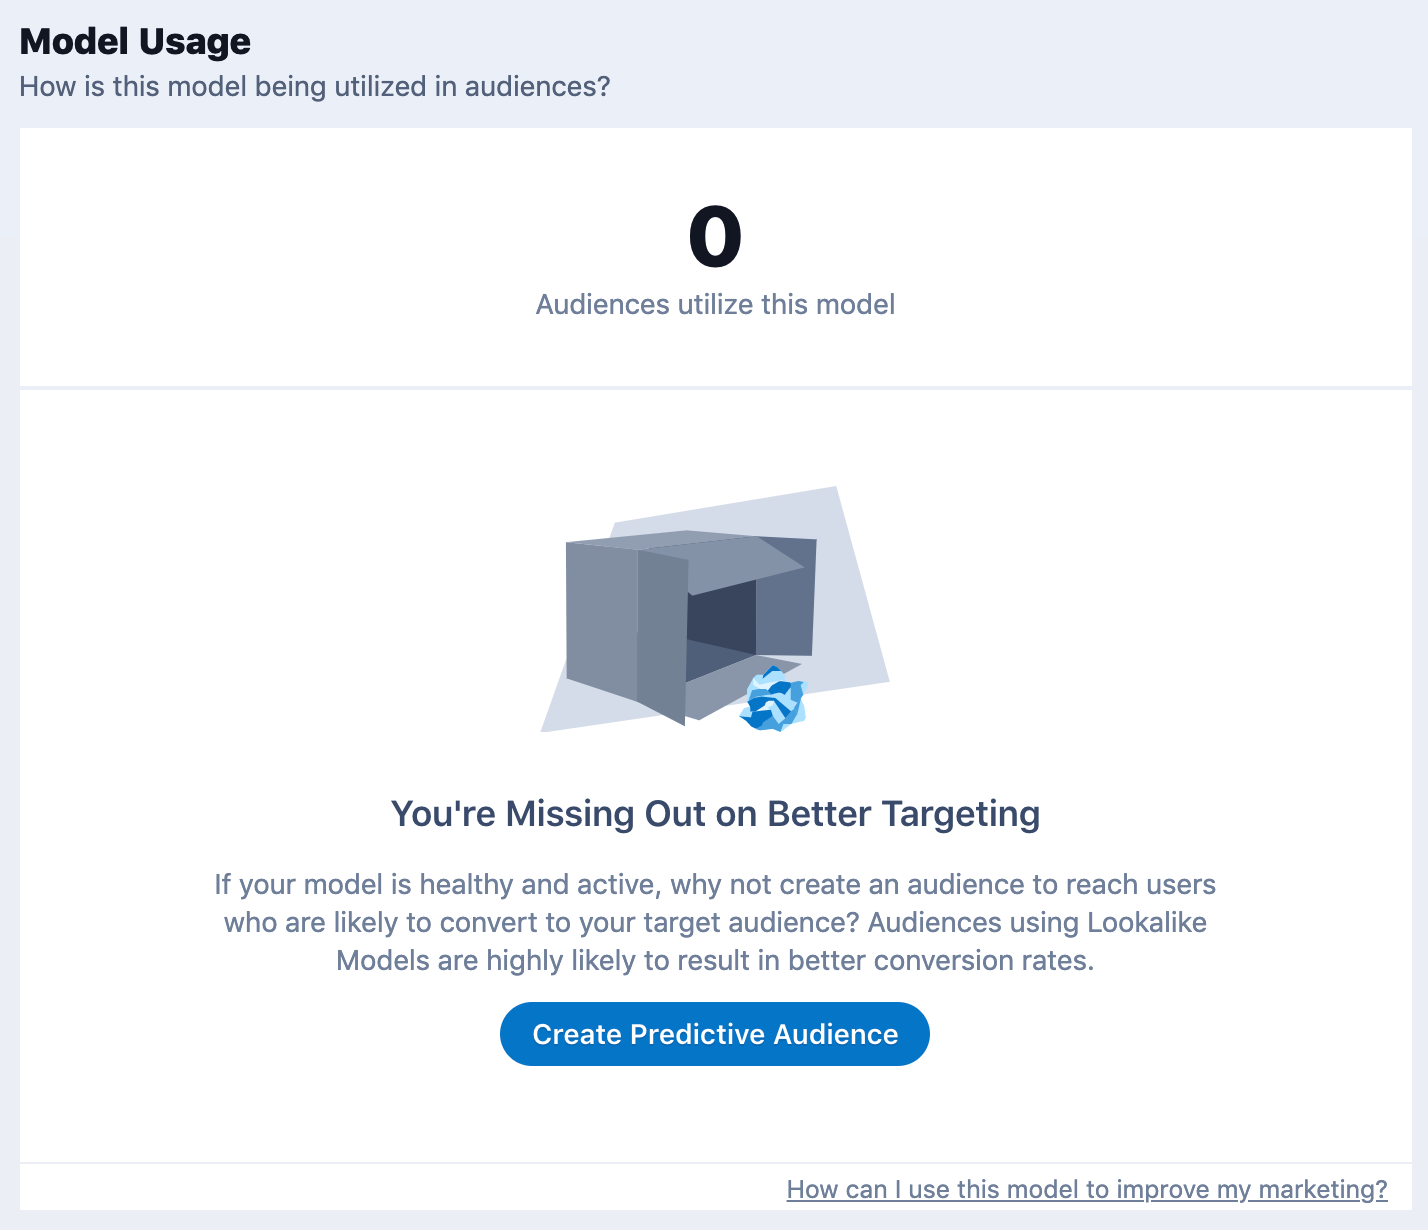Click the word "Usage" in the page title
1428x1230 pixels.
[x=195, y=42]
